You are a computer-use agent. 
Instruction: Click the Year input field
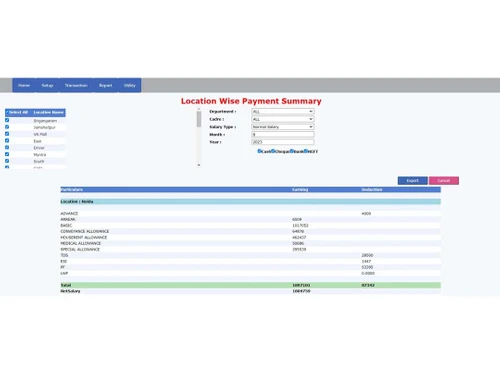[x=282, y=142]
